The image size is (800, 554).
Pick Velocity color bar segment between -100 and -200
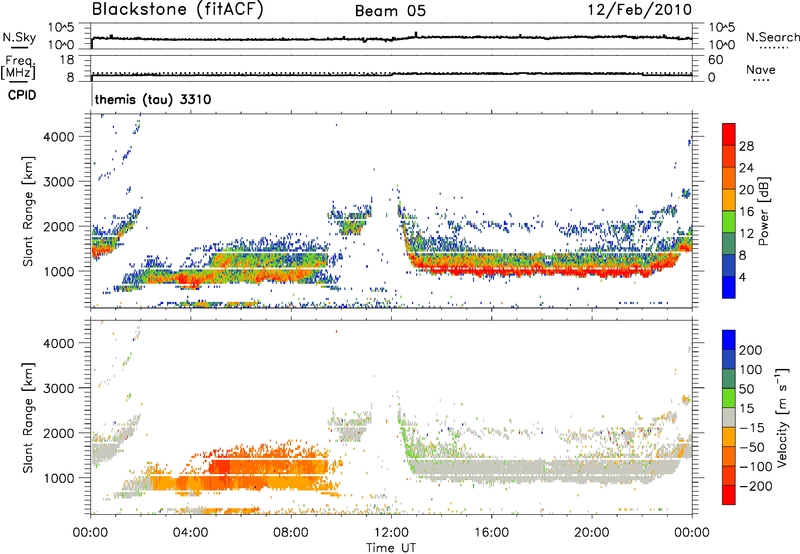pyautogui.click(x=729, y=475)
